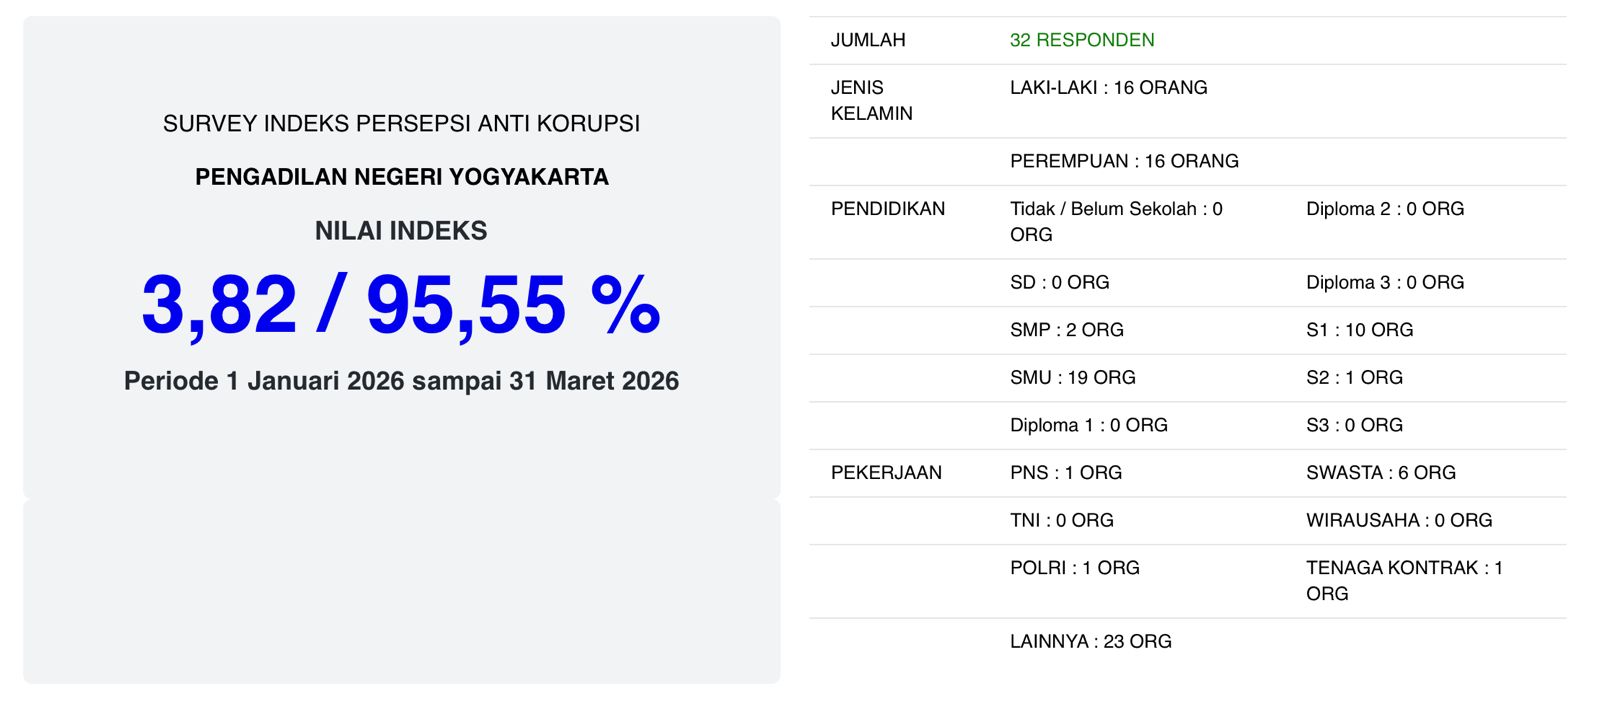The image size is (1600, 707).
Task: Click PEREMPUAN : 16 ORANG entry
Action: [x=1124, y=161]
